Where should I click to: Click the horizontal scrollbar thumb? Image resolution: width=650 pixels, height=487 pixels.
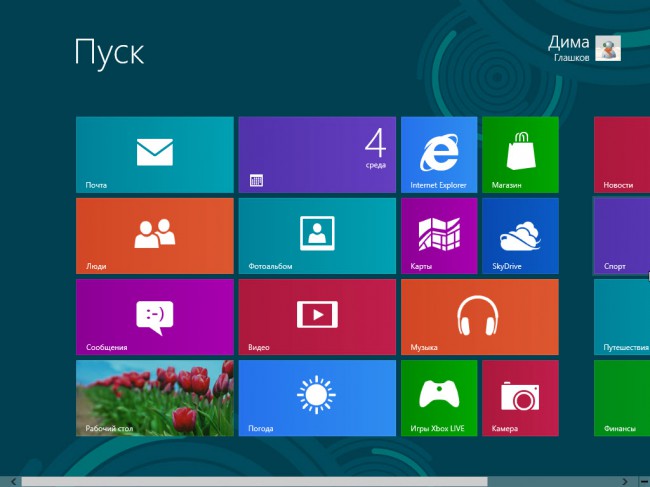[254, 482]
